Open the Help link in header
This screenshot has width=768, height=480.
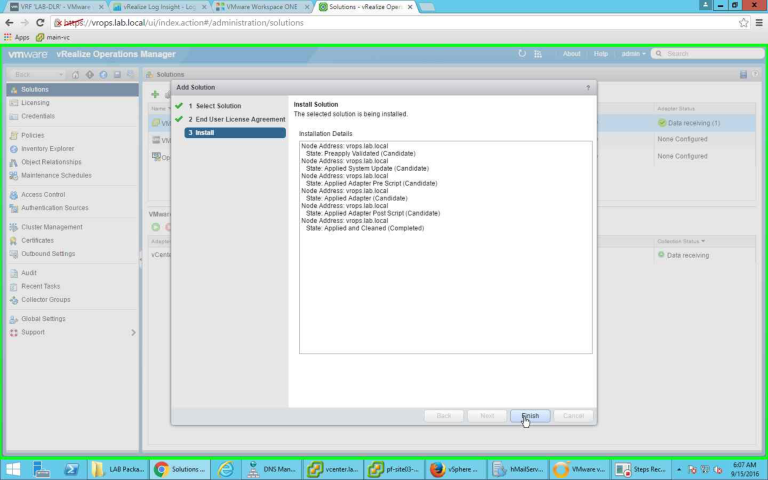[600, 54]
